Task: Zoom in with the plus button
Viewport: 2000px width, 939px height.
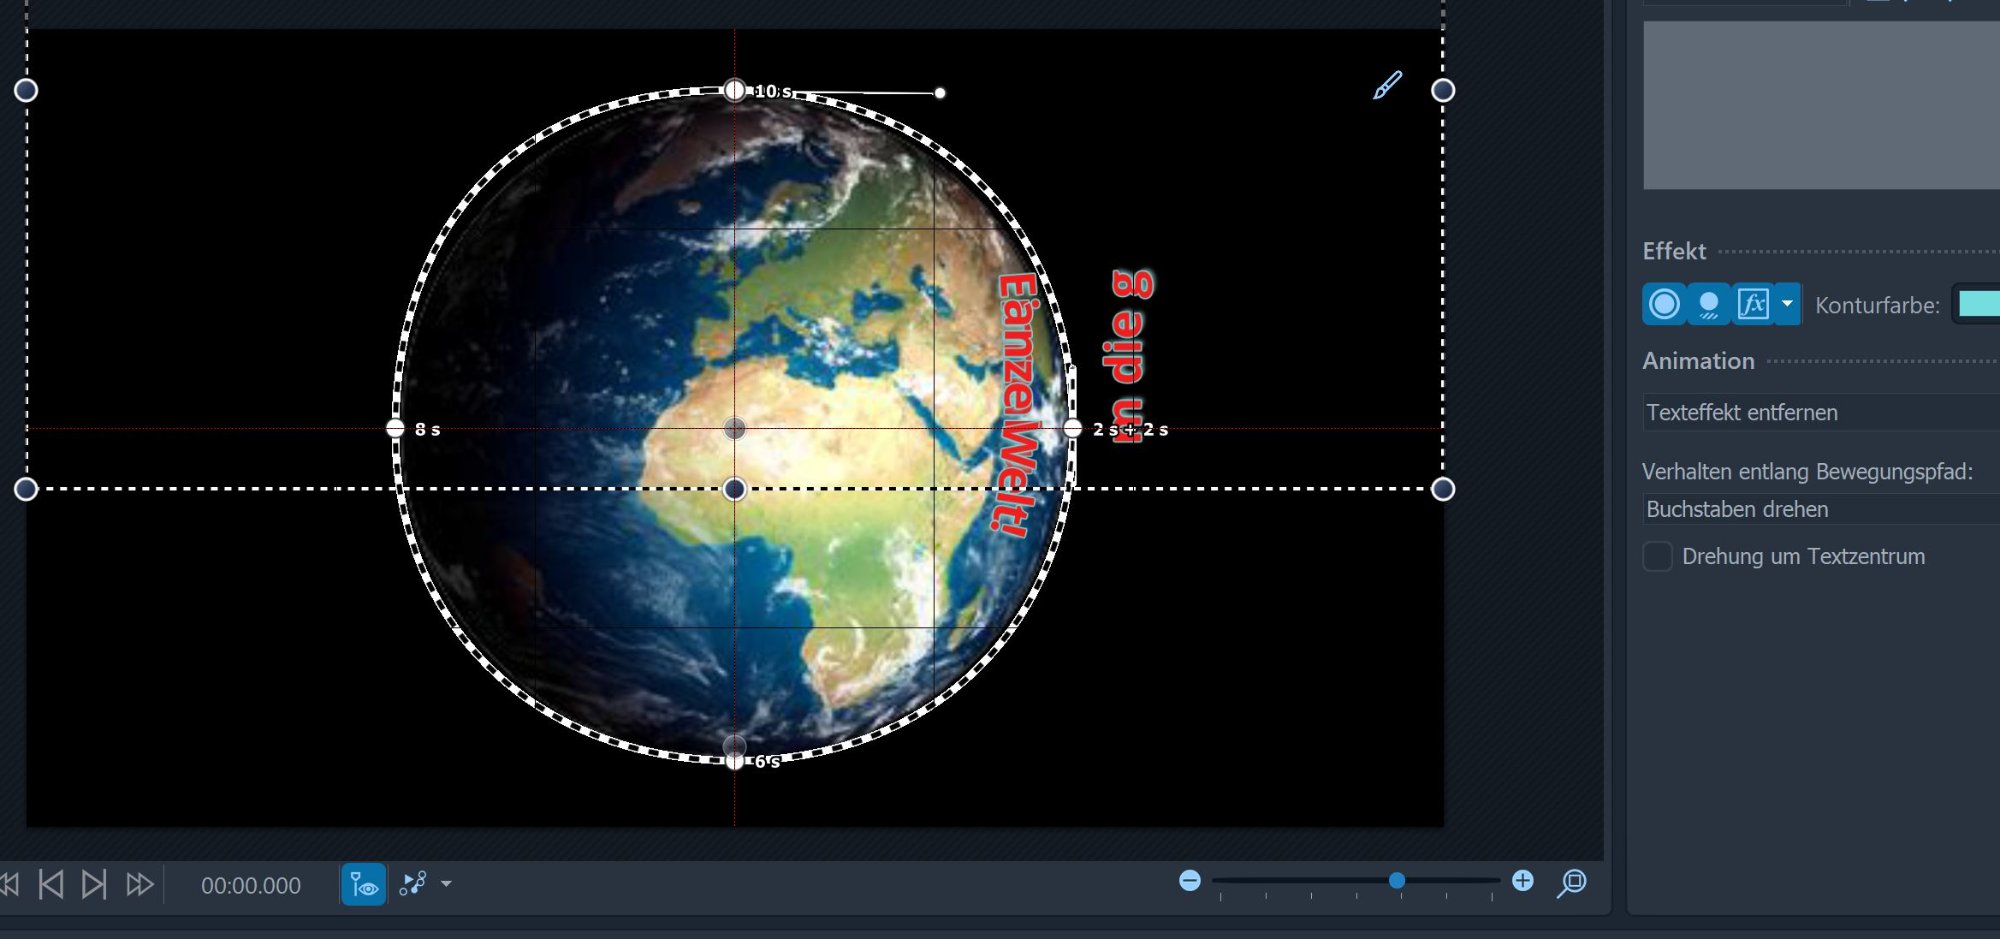Action: click(1522, 881)
